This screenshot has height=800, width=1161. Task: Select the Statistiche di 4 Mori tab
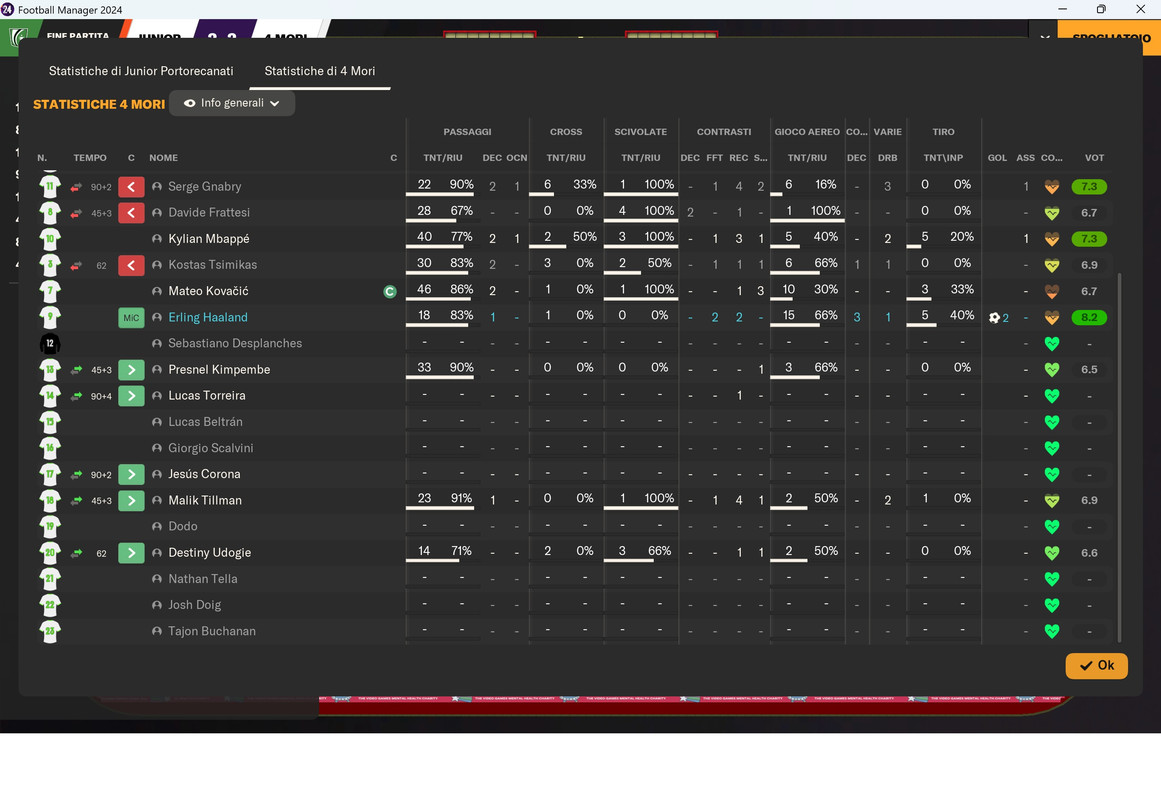[x=320, y=71]
